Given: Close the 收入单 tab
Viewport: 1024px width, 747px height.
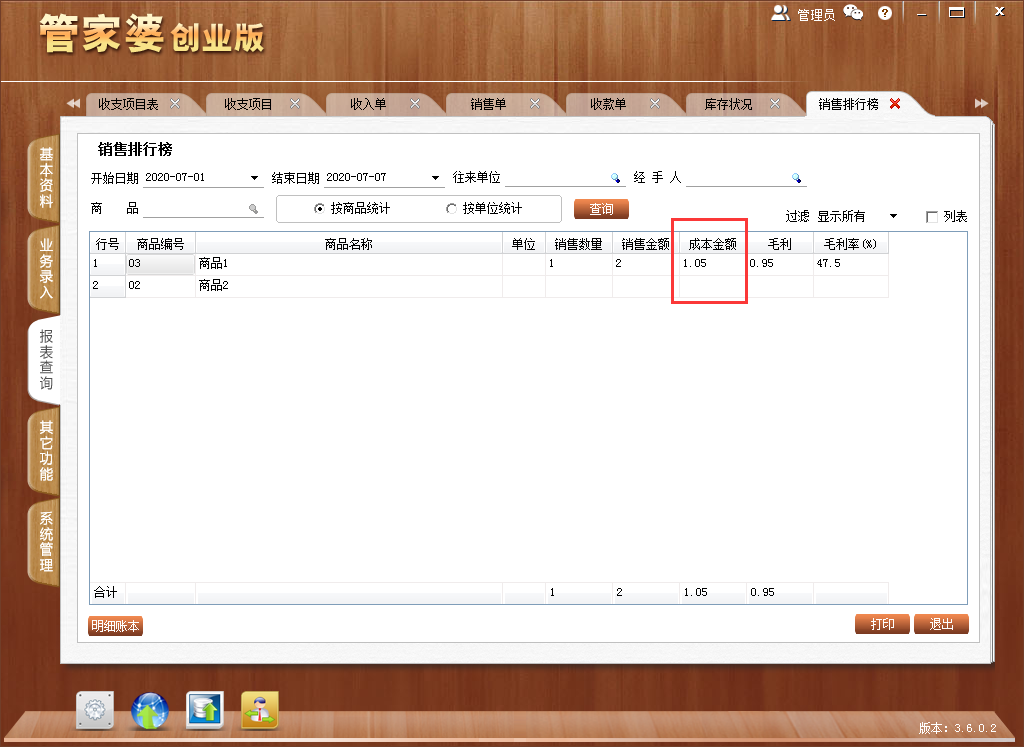Looking at the screenshot, I should (x=415, y=104).
